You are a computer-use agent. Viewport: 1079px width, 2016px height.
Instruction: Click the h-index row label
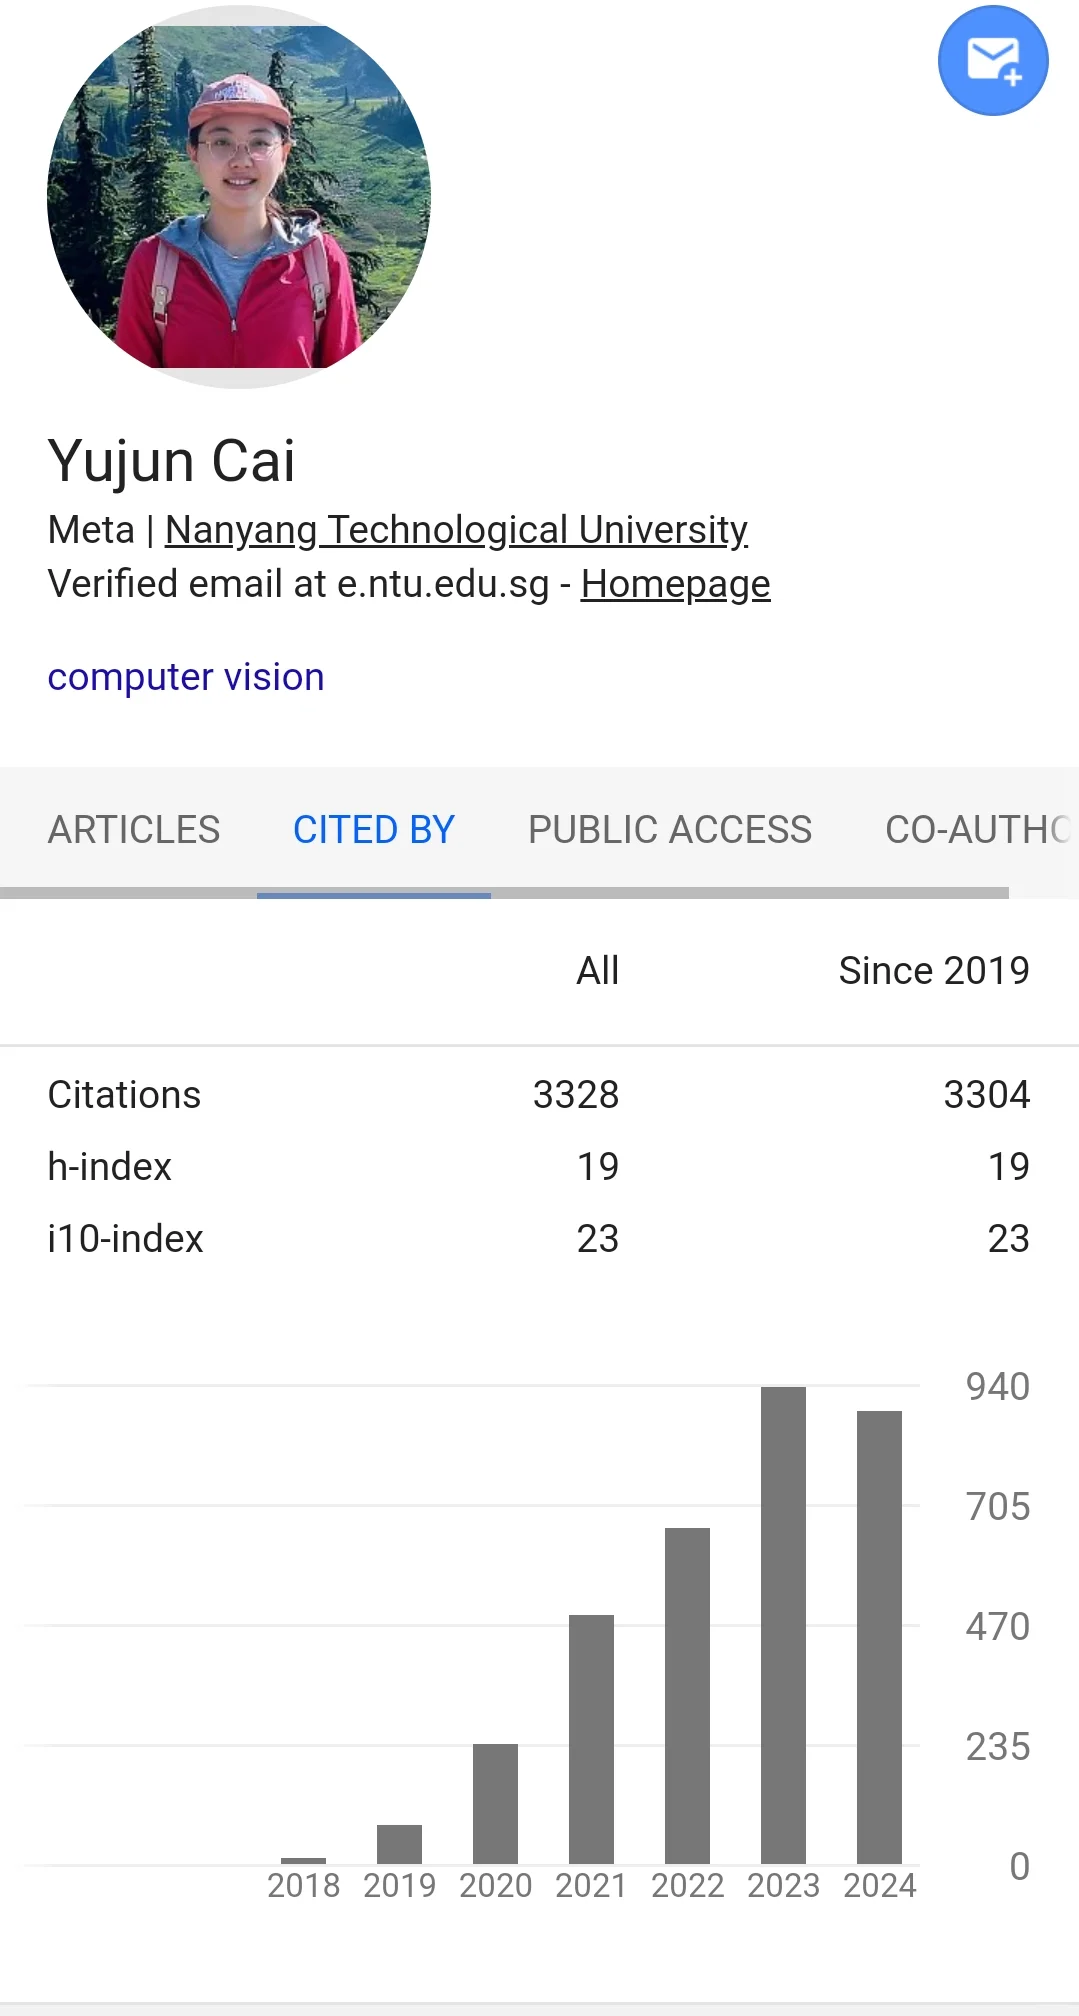pos(110,1167)
